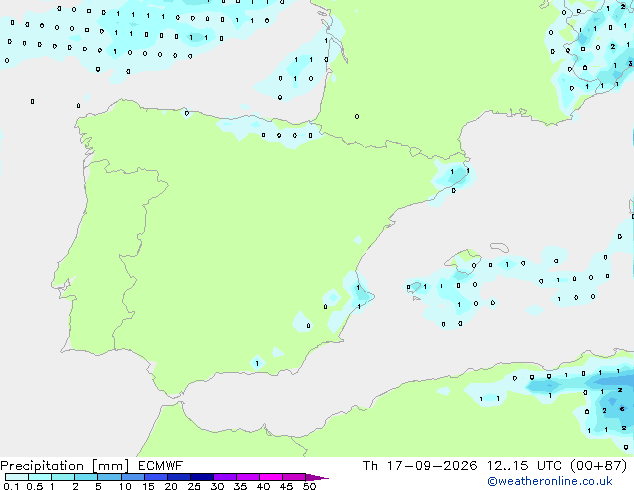Click the ECMWF model label
634x490 pixels.
tap(161, 466)
